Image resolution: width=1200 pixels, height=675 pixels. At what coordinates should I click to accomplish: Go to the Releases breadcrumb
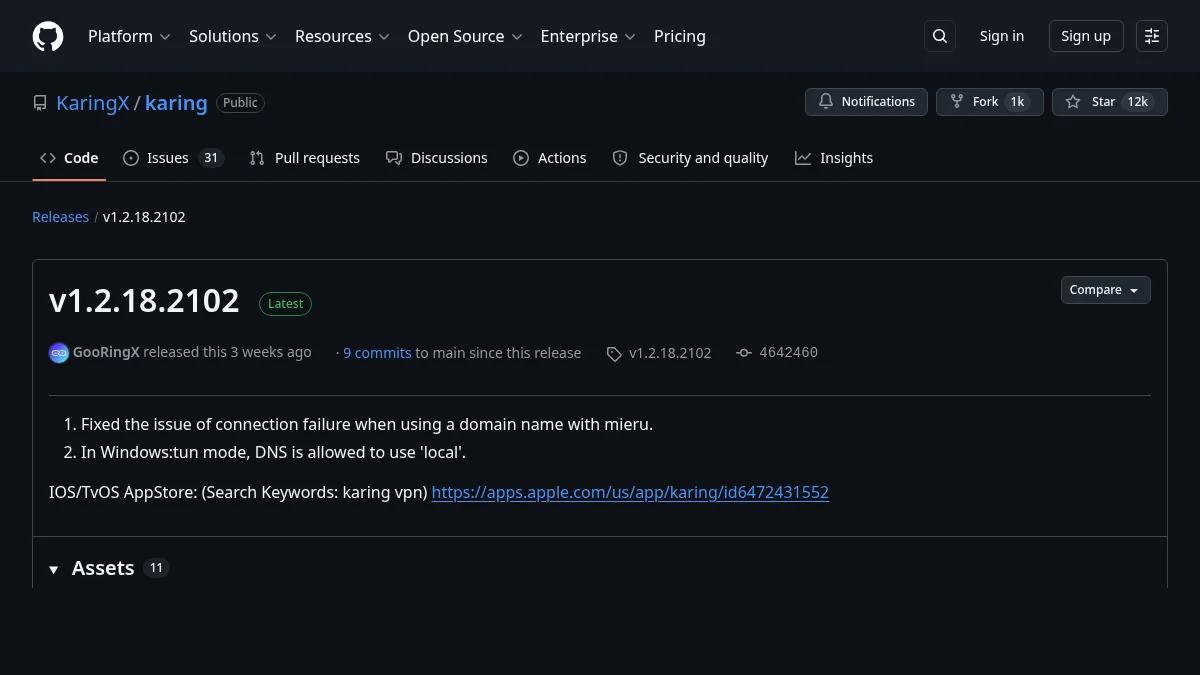pyautogui.click(x=60, y=217)
